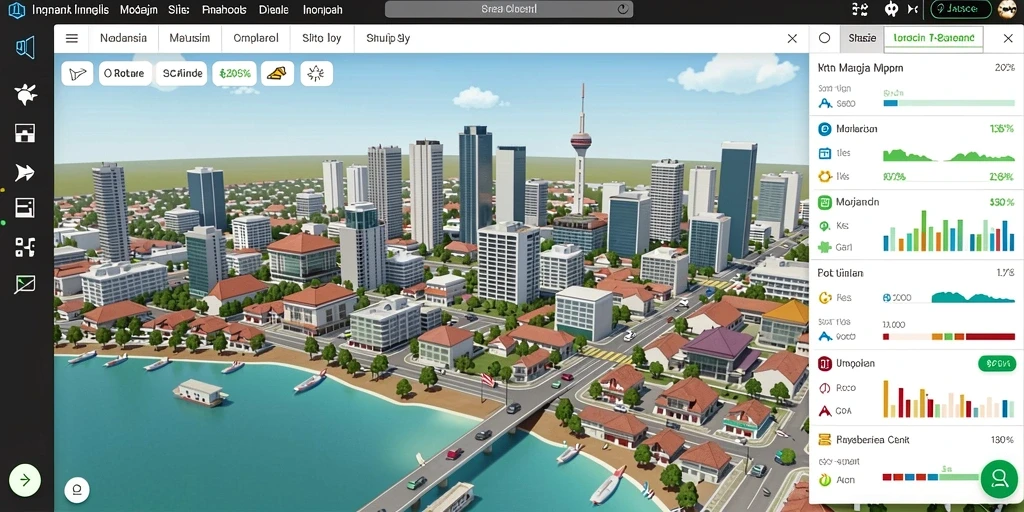The image size is (1024, 512).
Task: Select the paper plane navigate tool
Action: point(78,74)
